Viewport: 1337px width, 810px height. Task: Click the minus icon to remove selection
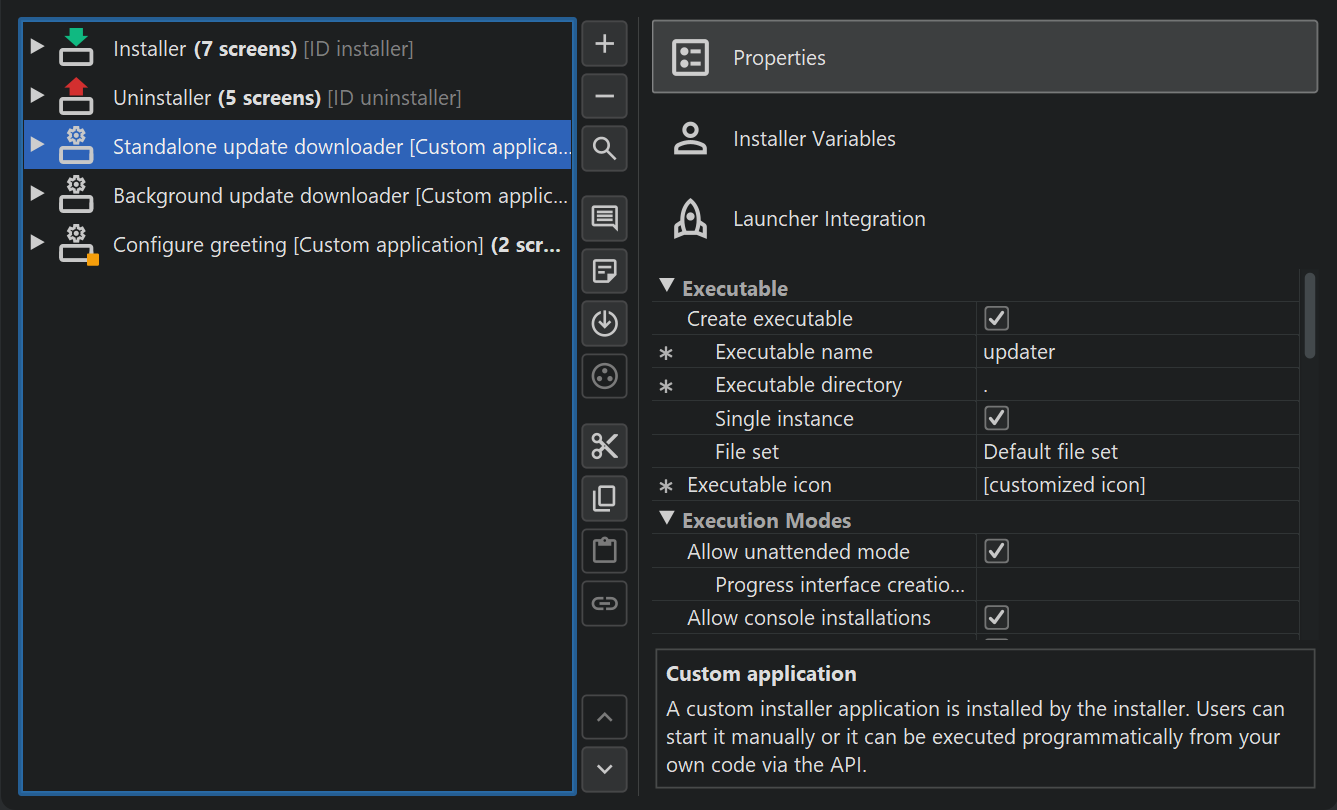tap(604, 97)
